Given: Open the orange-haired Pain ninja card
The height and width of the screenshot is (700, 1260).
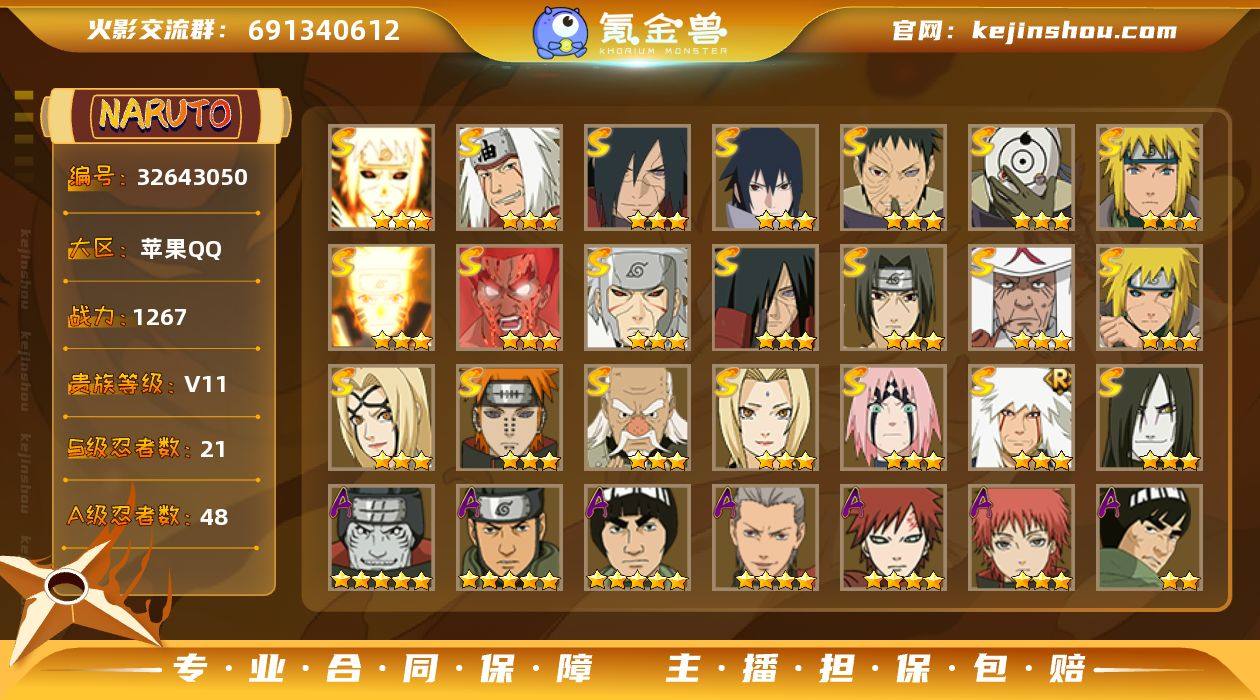Looking at the screenshot, I should click(x=510, y=418).
